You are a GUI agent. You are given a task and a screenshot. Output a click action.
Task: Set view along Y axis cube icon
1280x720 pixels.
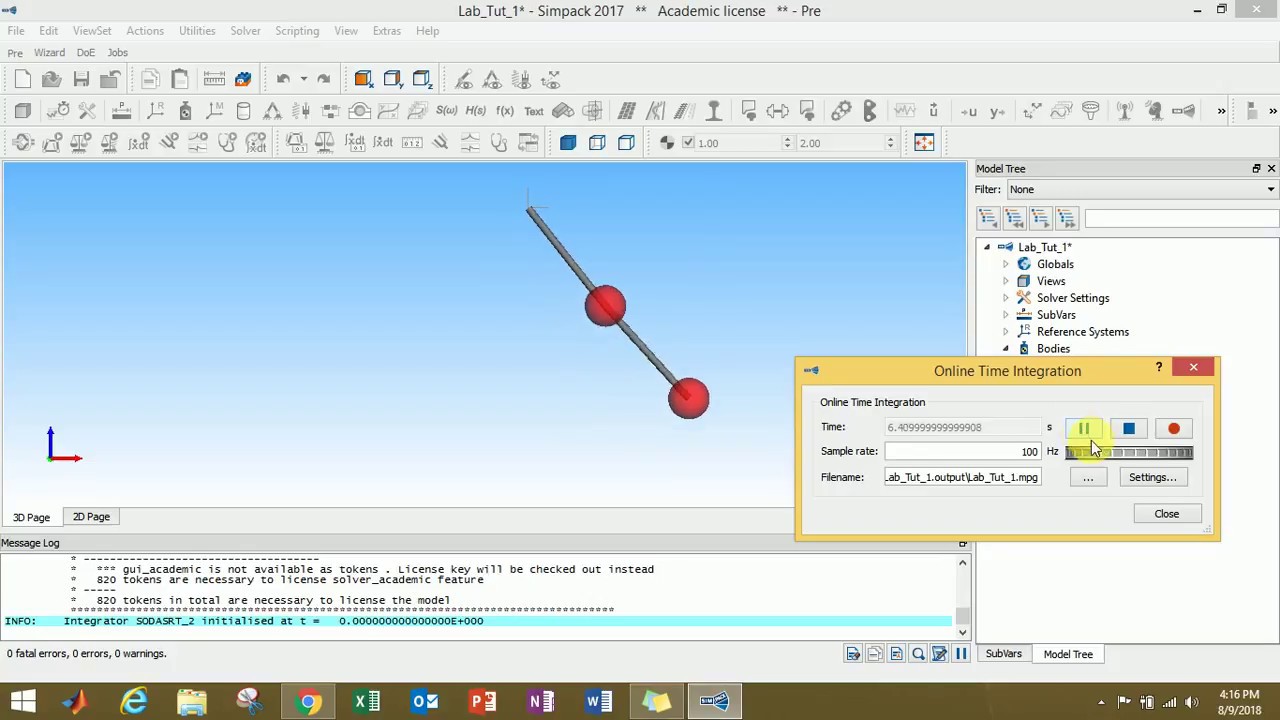pyautogui.click(x=392, y=79)
